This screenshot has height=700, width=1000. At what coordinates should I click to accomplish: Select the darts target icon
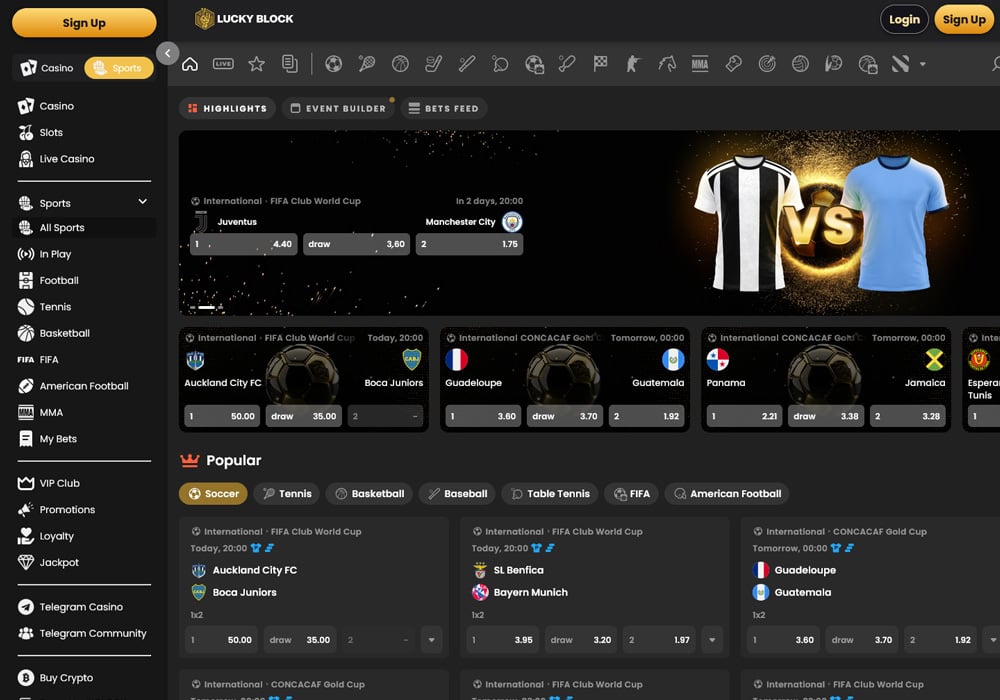767,64
